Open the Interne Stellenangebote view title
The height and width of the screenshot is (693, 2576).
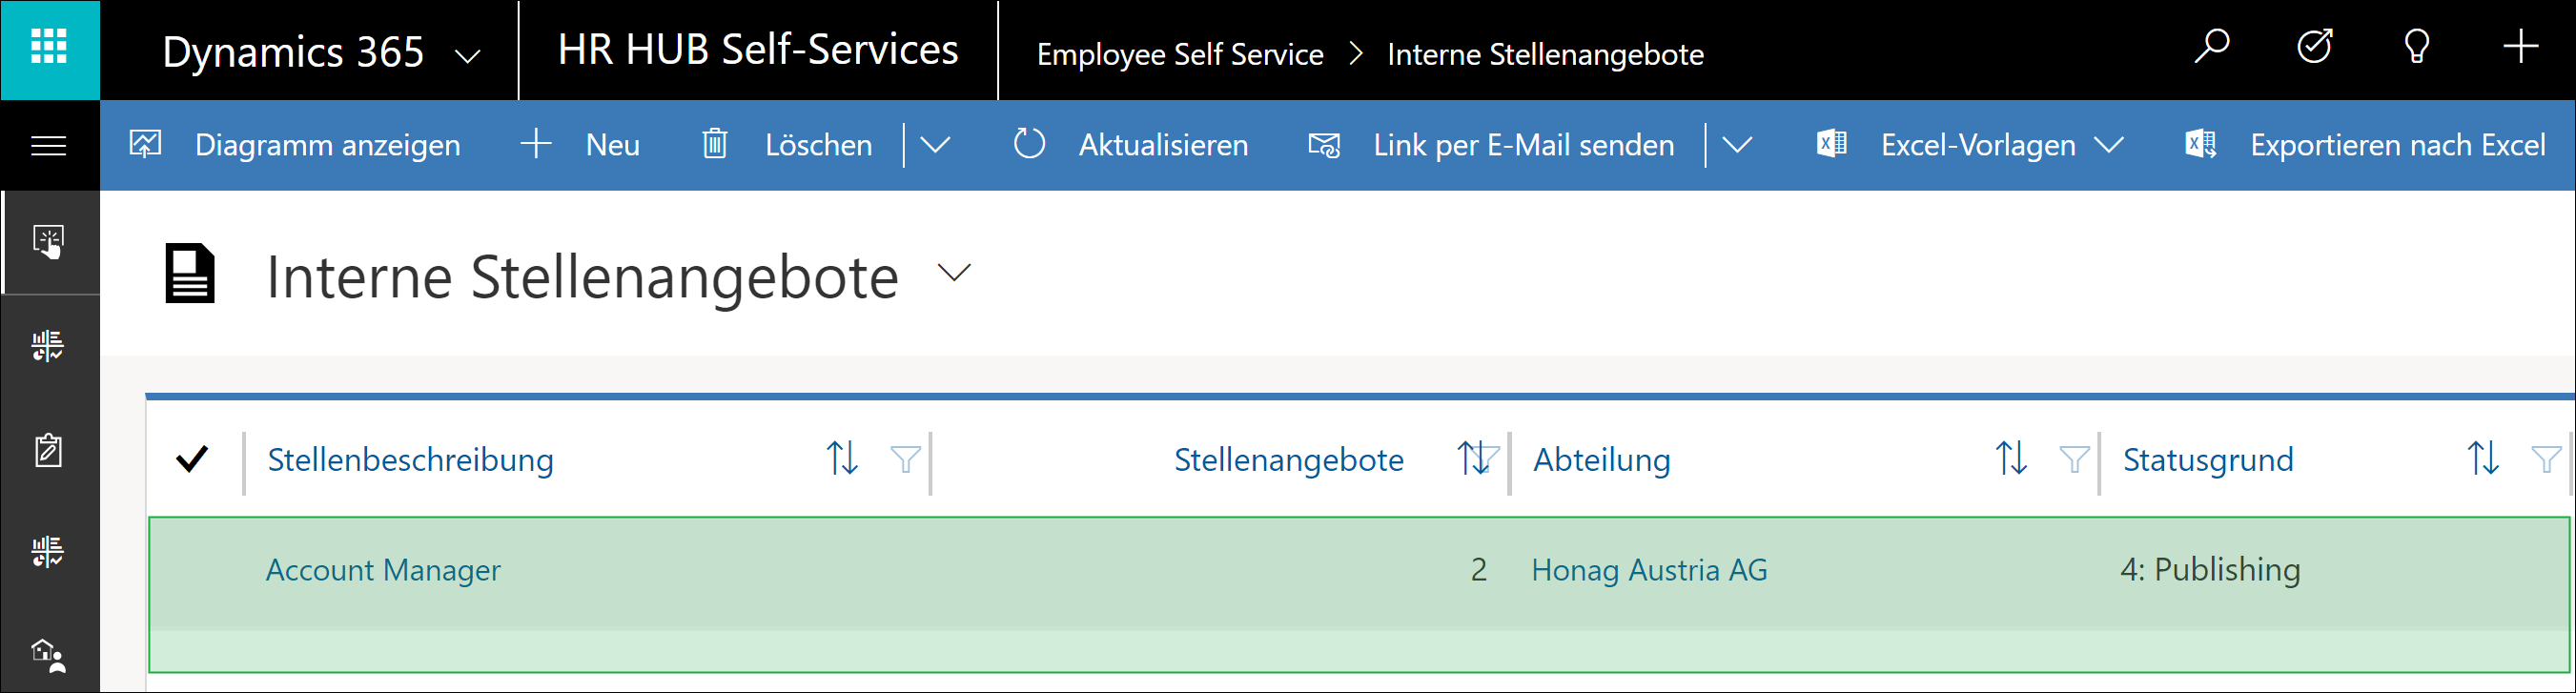(x=583, y=278)
